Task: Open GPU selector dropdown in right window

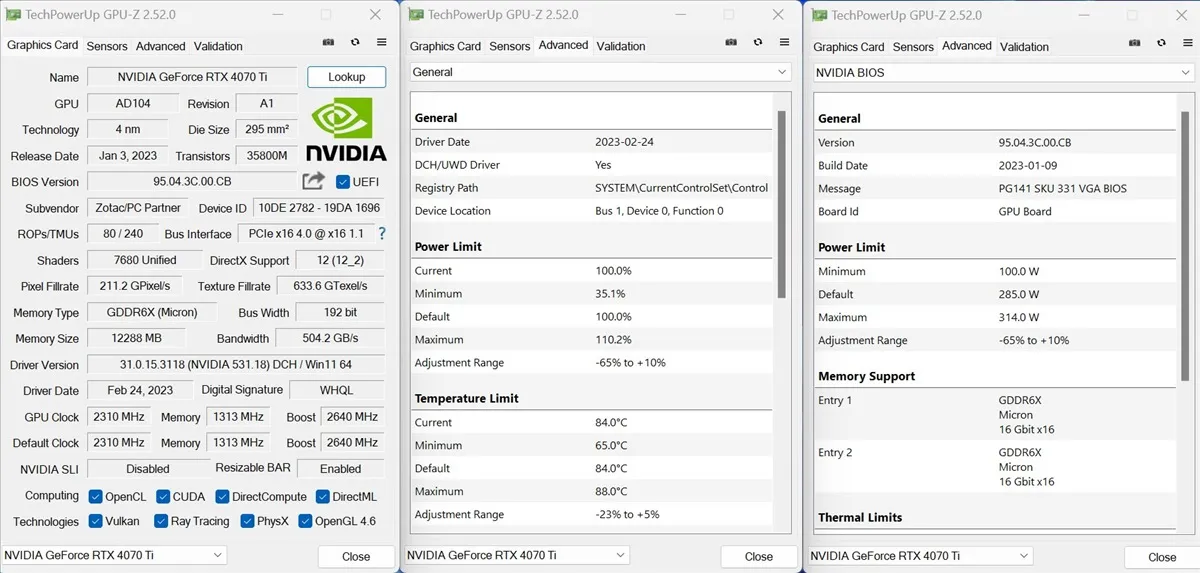Action: point(920,556)
